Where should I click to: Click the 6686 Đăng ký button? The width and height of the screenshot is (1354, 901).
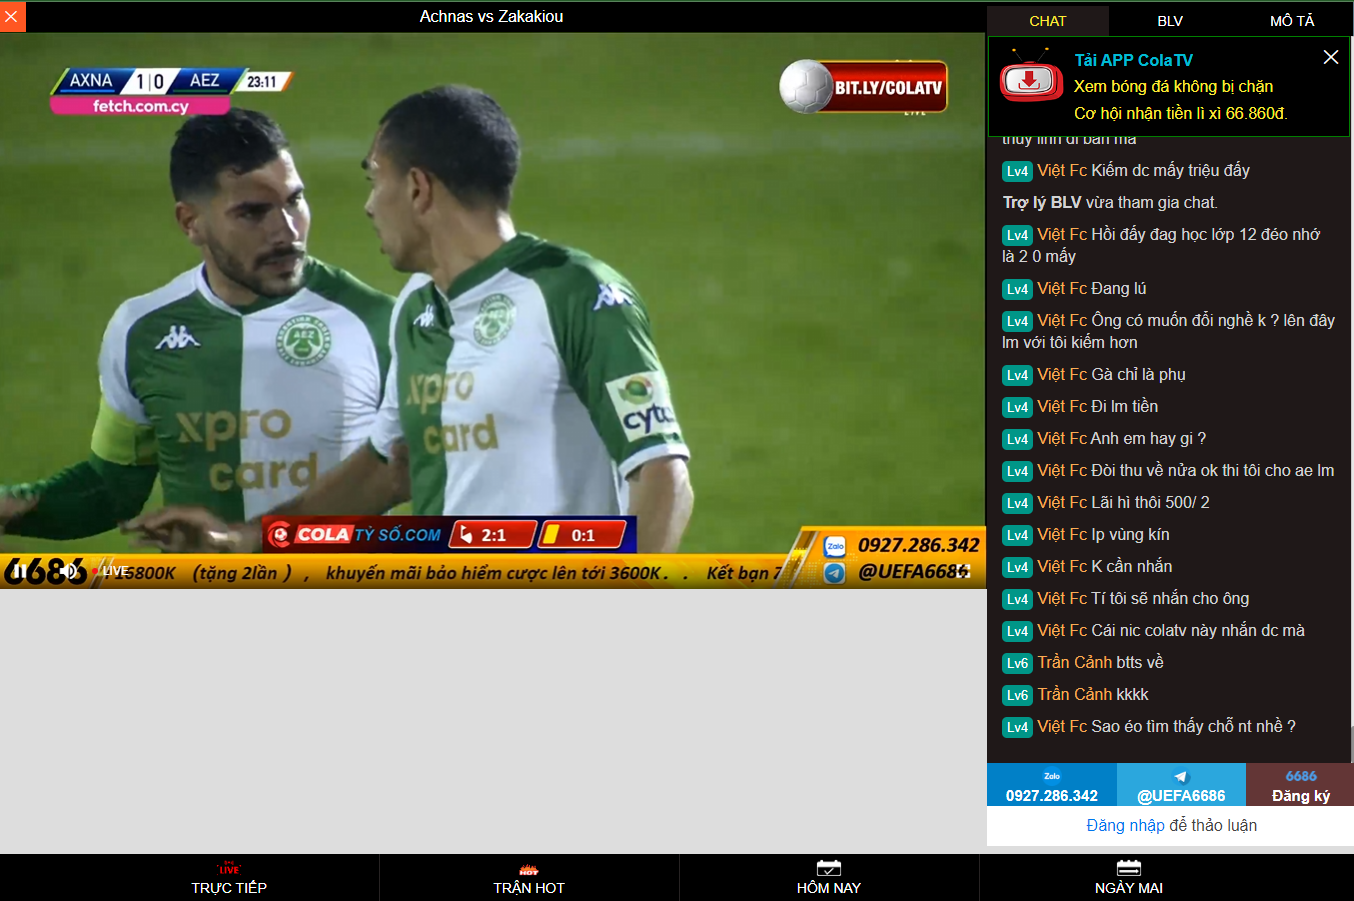coord(1300,786)
